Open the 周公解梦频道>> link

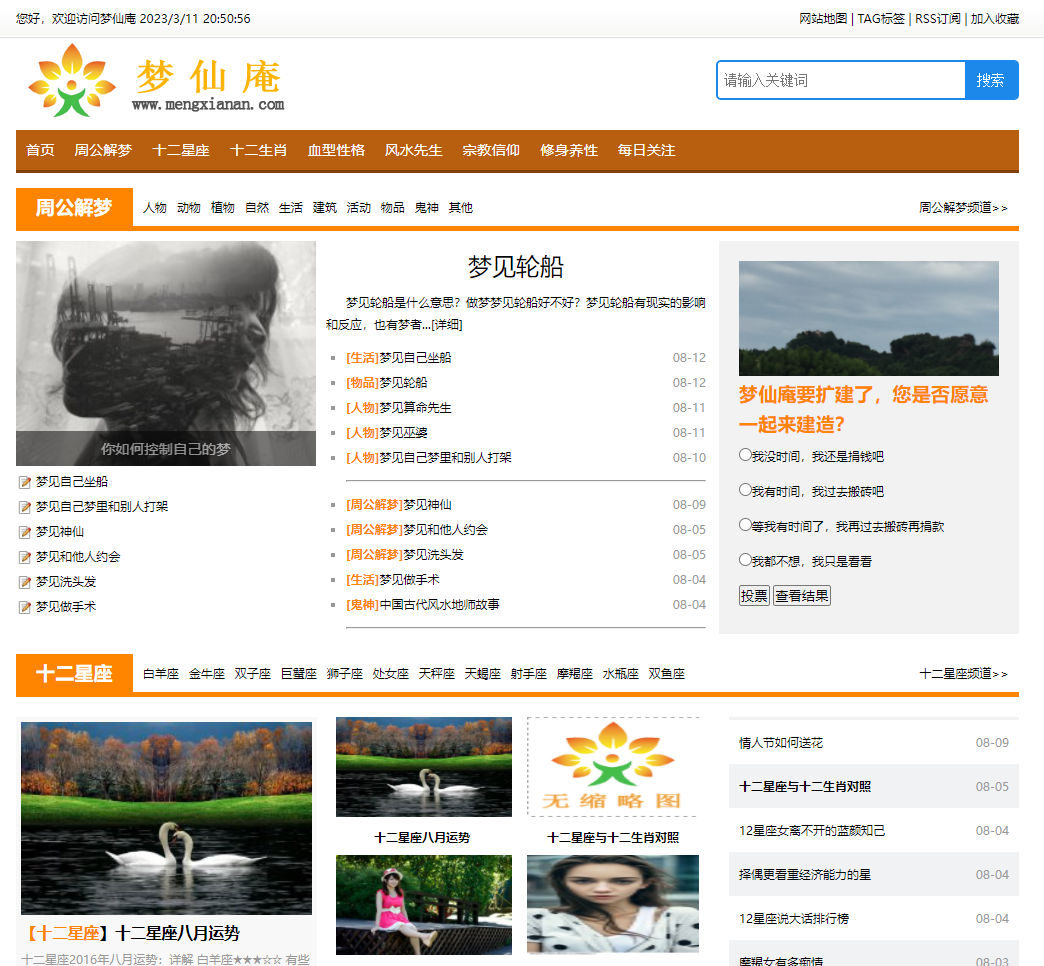coord(963,208)
